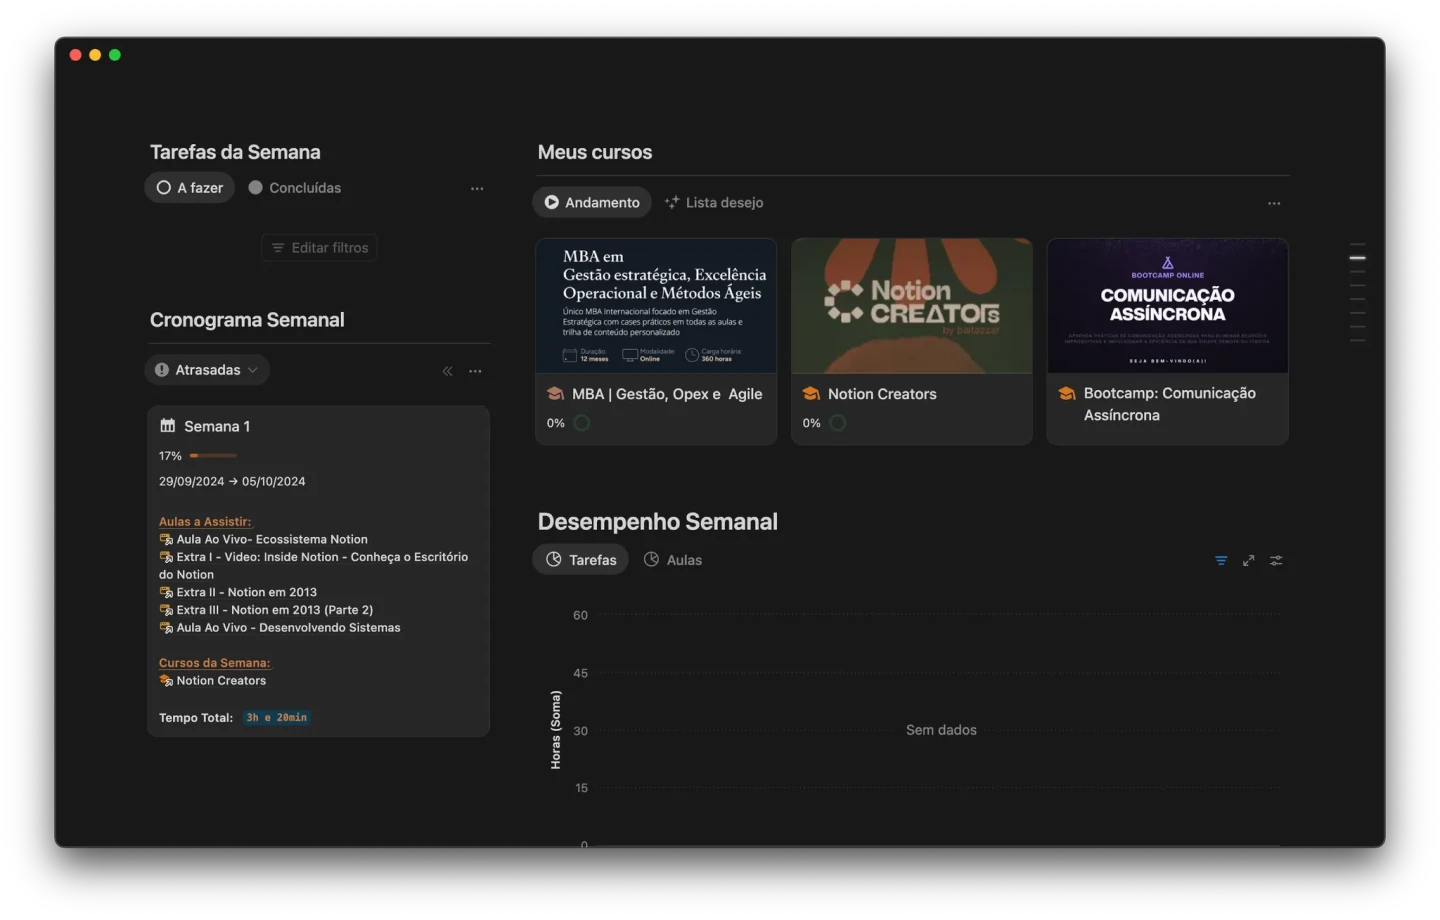Open the Meus cursos more options menu

(x=1274, y=203)
